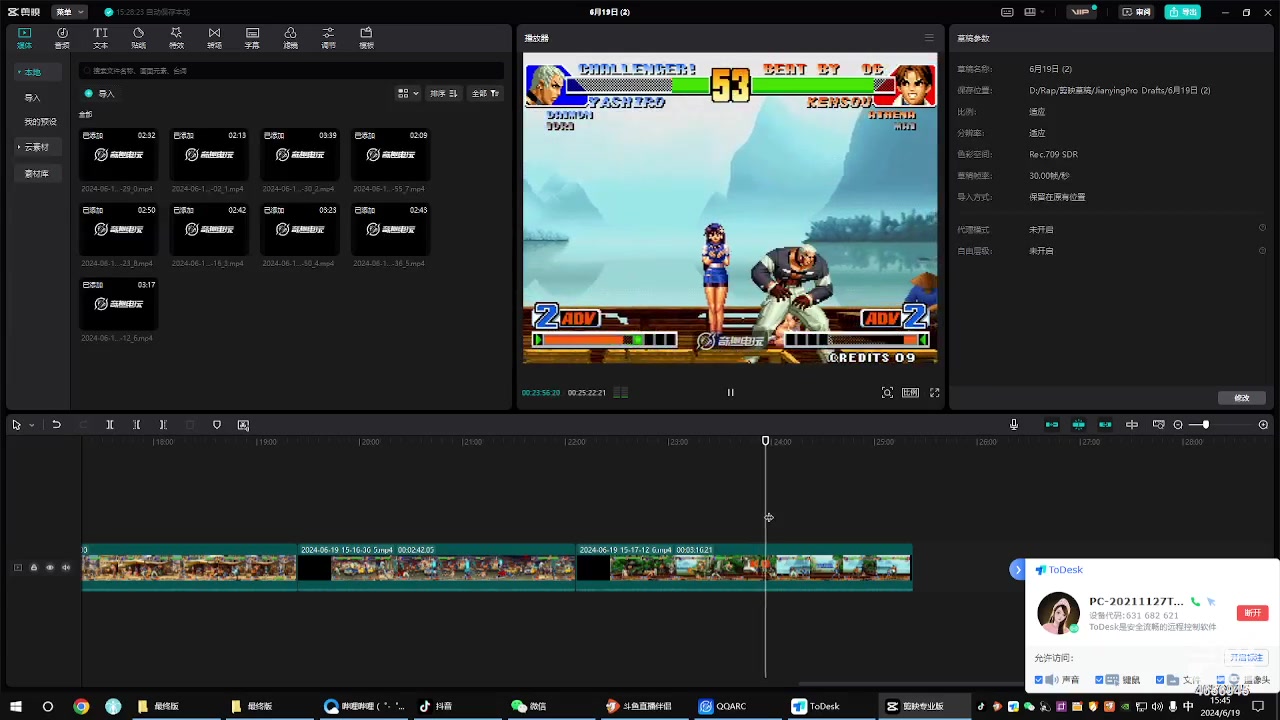Toggle main track magnet snapping
This screenshot has height=720, width=1280.
pyautogui.click(x=1052, y=425)
